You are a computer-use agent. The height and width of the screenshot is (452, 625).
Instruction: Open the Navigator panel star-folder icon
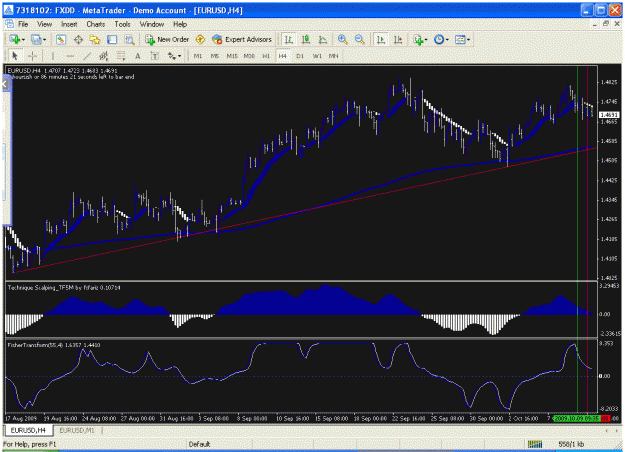tap(95, 39)
